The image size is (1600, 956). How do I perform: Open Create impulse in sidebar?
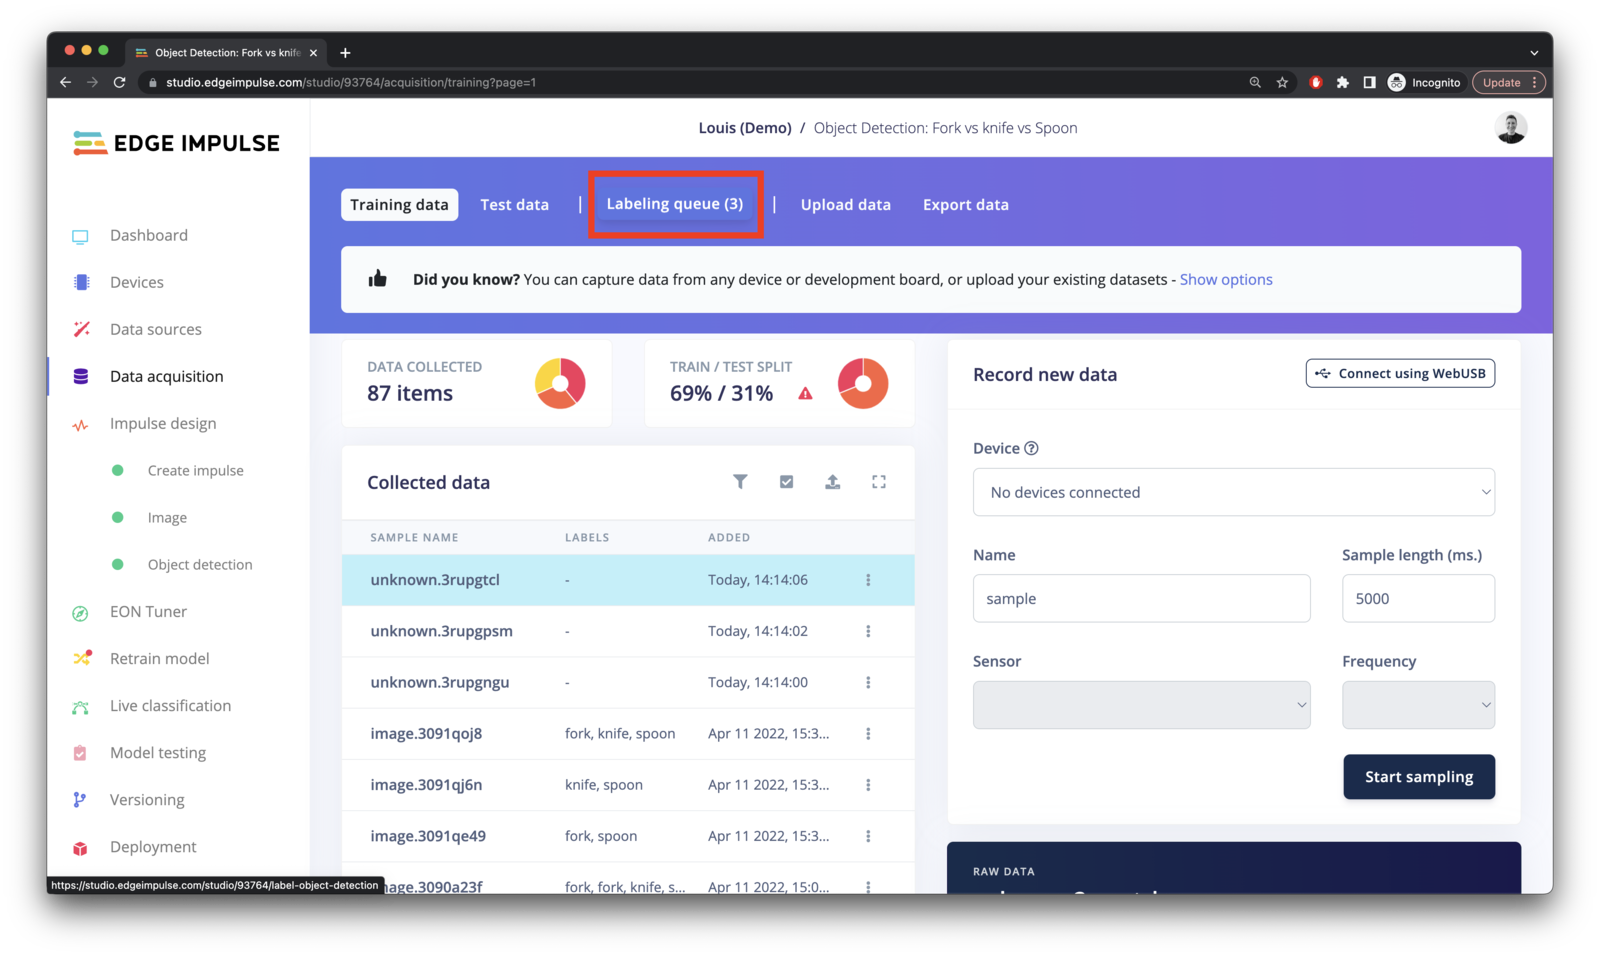pyautogui.click(x=195, y=470)
